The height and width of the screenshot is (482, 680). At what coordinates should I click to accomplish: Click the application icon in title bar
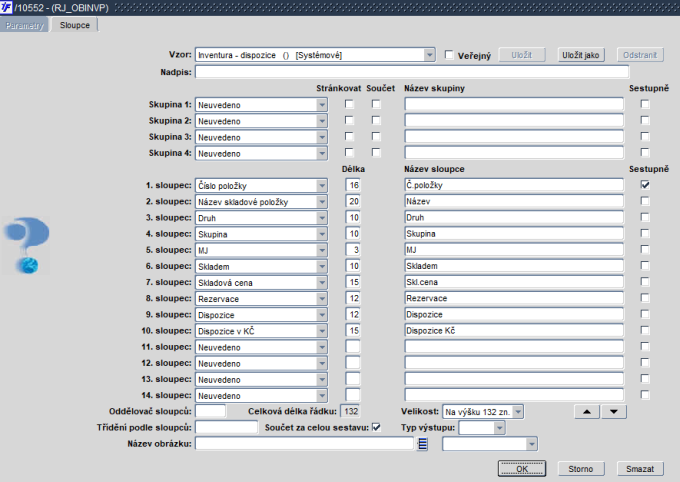[x=6, y=7]
